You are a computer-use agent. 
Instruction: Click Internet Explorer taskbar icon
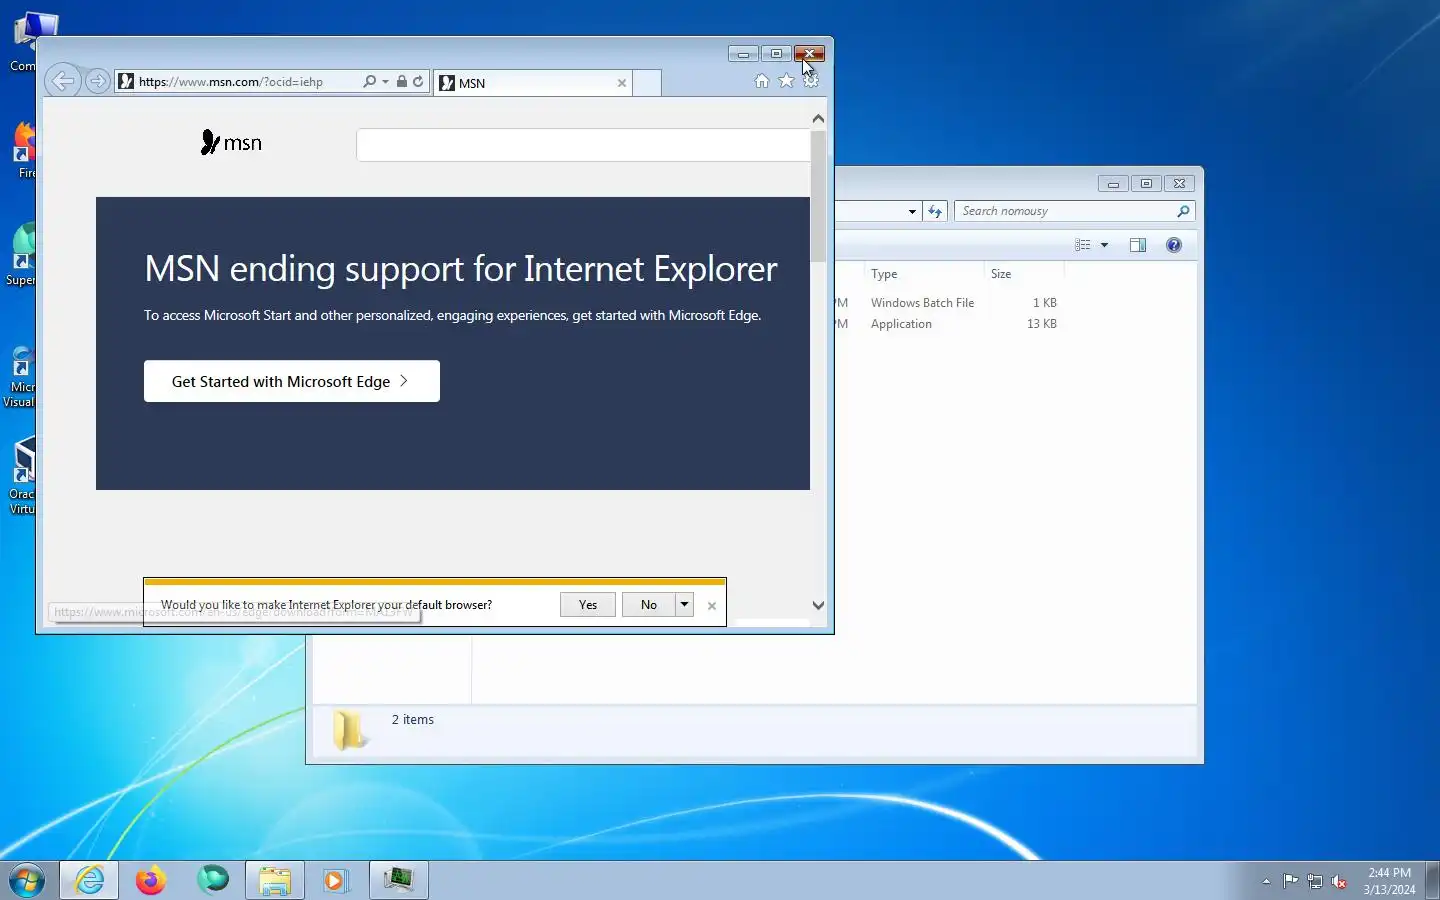pos(89,880)
